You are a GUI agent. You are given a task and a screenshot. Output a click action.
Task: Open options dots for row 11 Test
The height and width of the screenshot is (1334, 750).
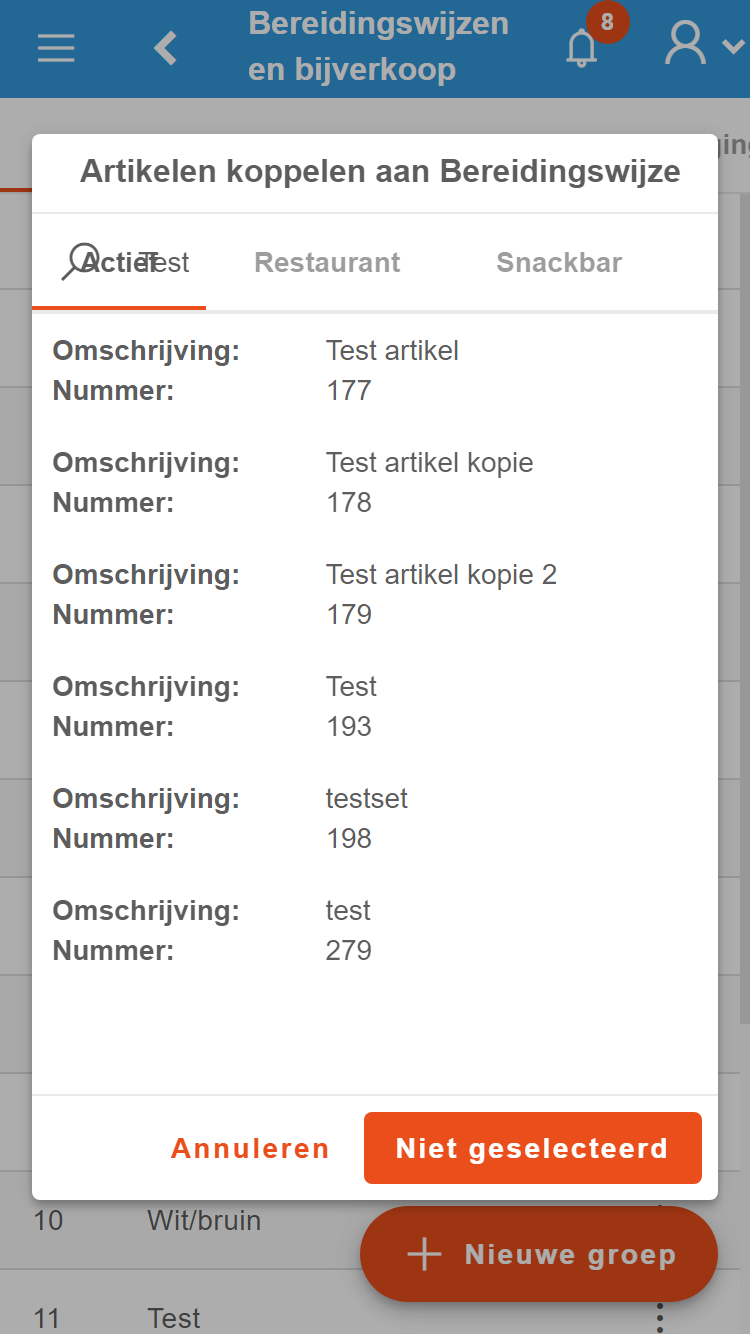660,1317
